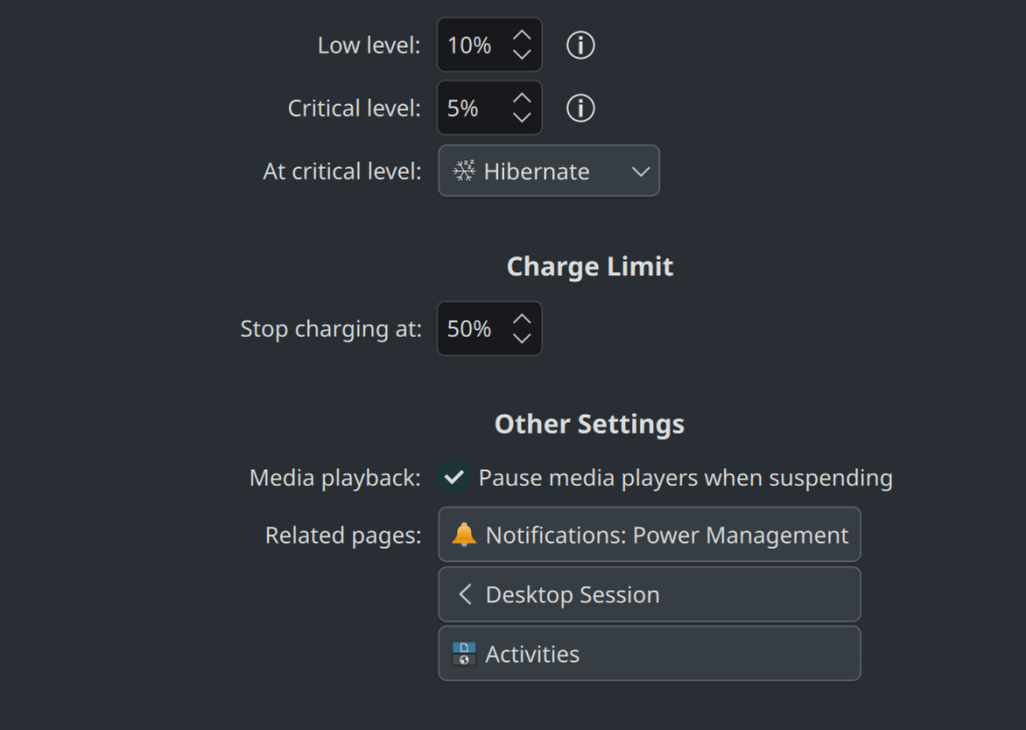Open Notifications: Power Management page
Image resolution: width=1026 pixels, height=730 pixels.
(649, 534)
